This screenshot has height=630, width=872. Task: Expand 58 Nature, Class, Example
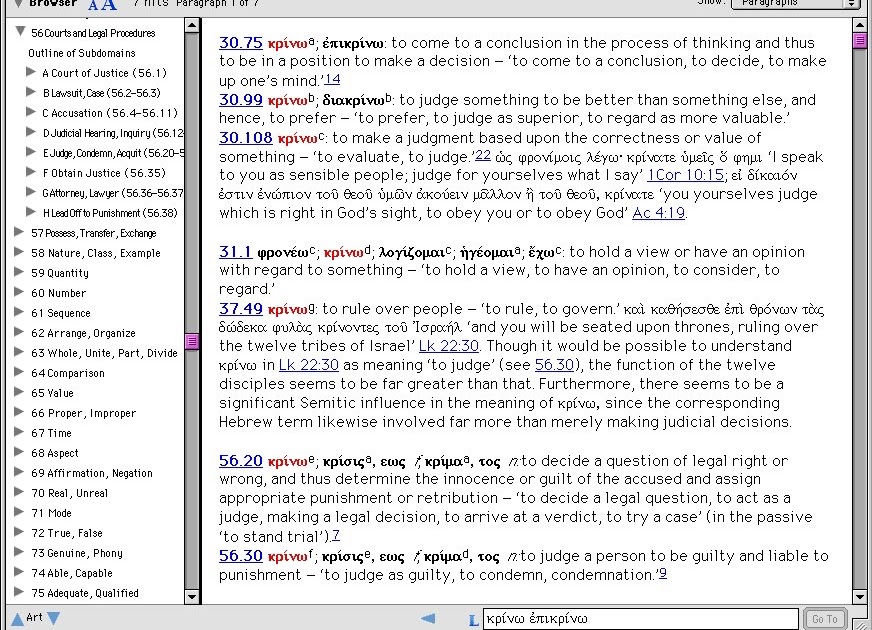pos(19,252)
